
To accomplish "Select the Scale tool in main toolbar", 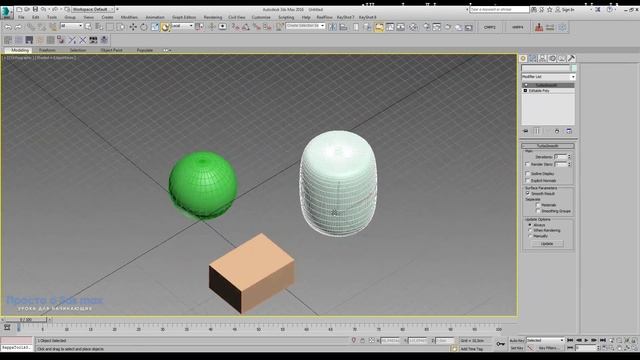I will (x=155, y=27).
